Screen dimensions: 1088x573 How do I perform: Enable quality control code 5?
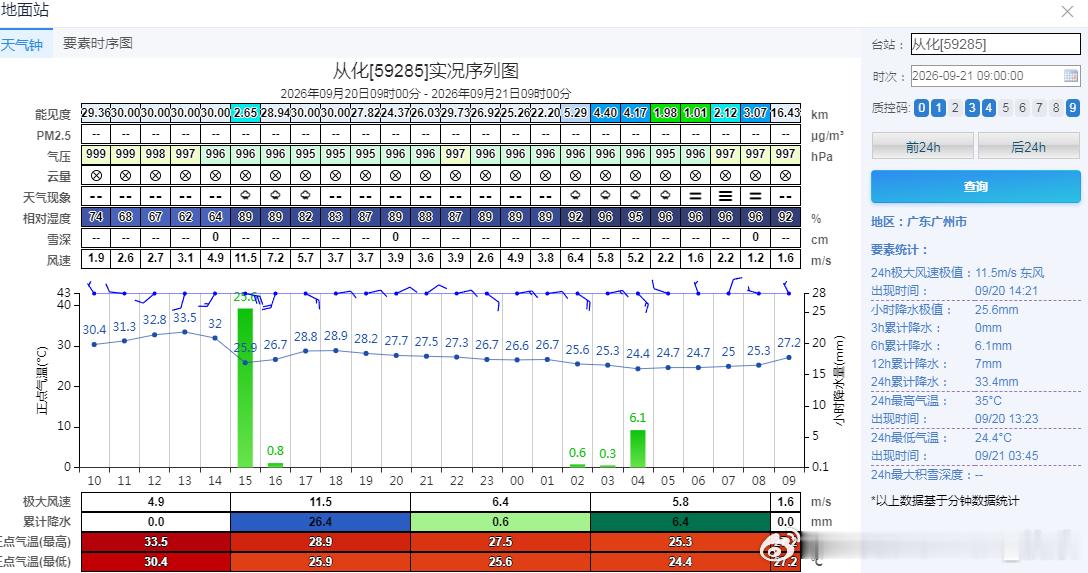point(1005,108)
